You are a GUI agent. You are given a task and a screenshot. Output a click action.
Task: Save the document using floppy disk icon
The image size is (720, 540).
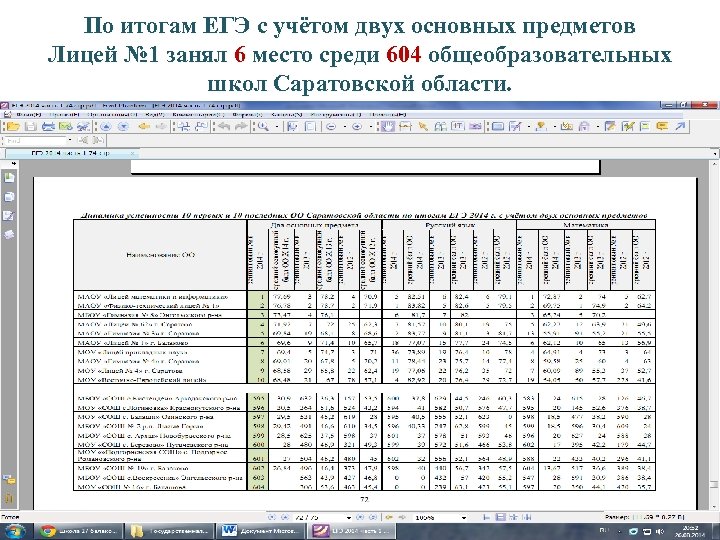point(30,126)
